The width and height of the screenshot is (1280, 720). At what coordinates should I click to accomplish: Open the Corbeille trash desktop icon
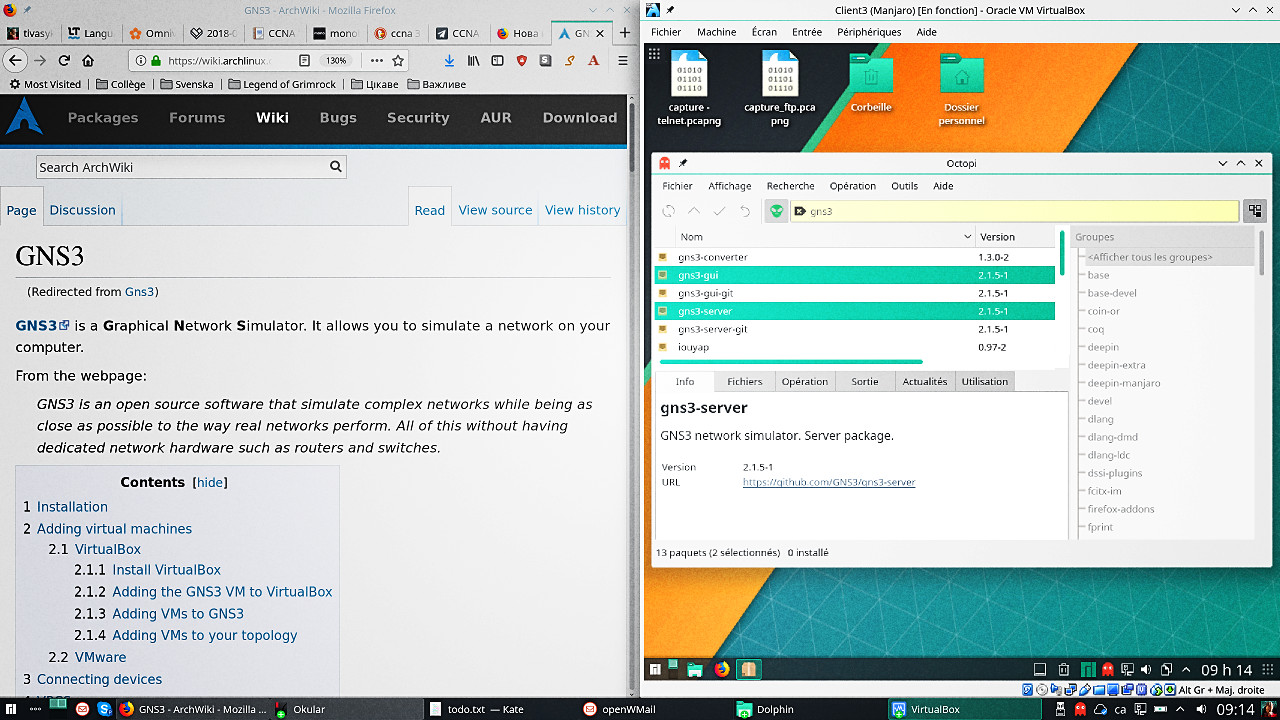point(871,82)
